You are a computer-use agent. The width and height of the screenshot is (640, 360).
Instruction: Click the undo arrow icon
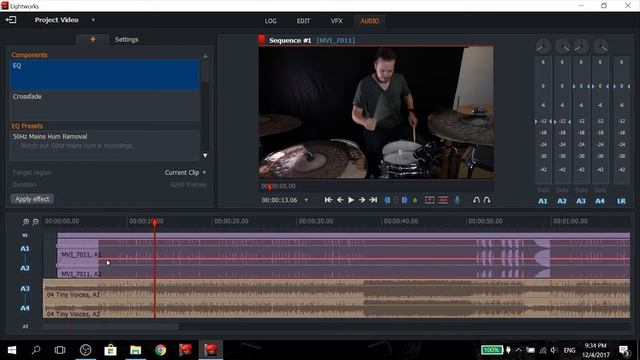[x=476, y=200]
